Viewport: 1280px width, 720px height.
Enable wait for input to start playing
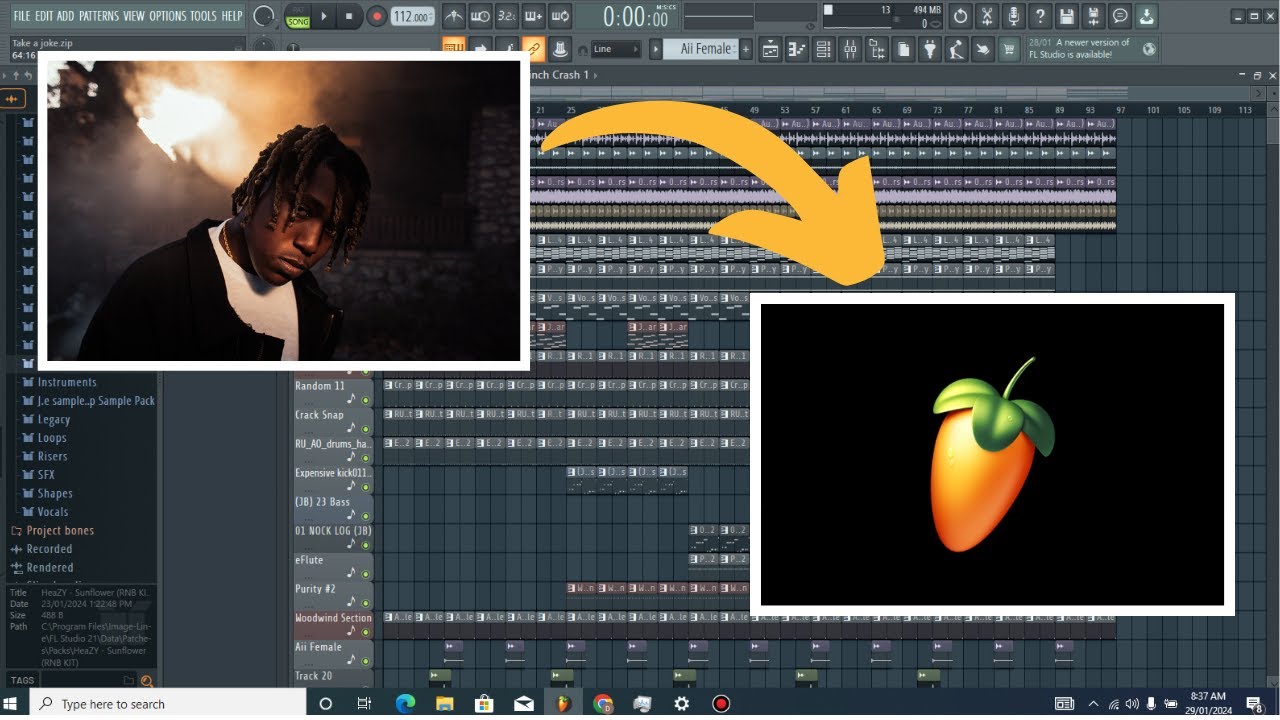pyautogui.click(x=480, y=16)
